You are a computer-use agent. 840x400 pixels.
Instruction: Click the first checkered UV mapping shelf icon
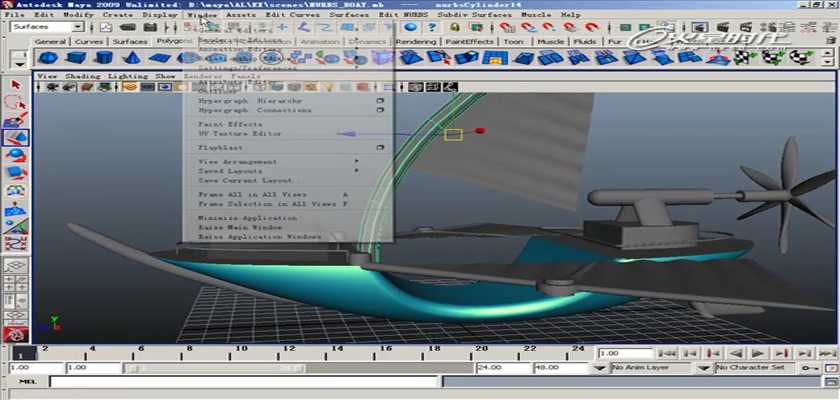point(744,57)
